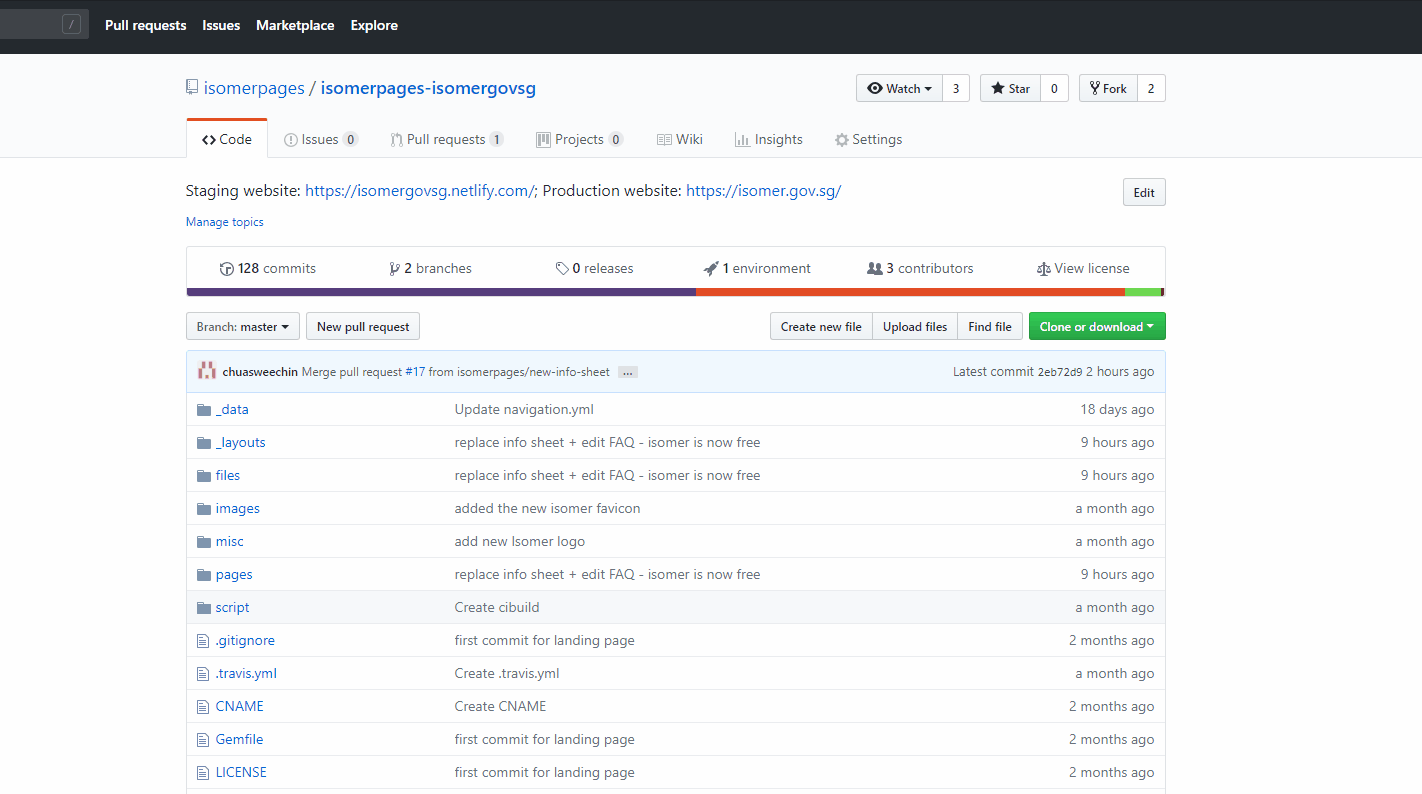Screen dimensions: 1422x794
Task: Open the Pull requests tab
Action: pyautogui.click(x=445, y=140)
